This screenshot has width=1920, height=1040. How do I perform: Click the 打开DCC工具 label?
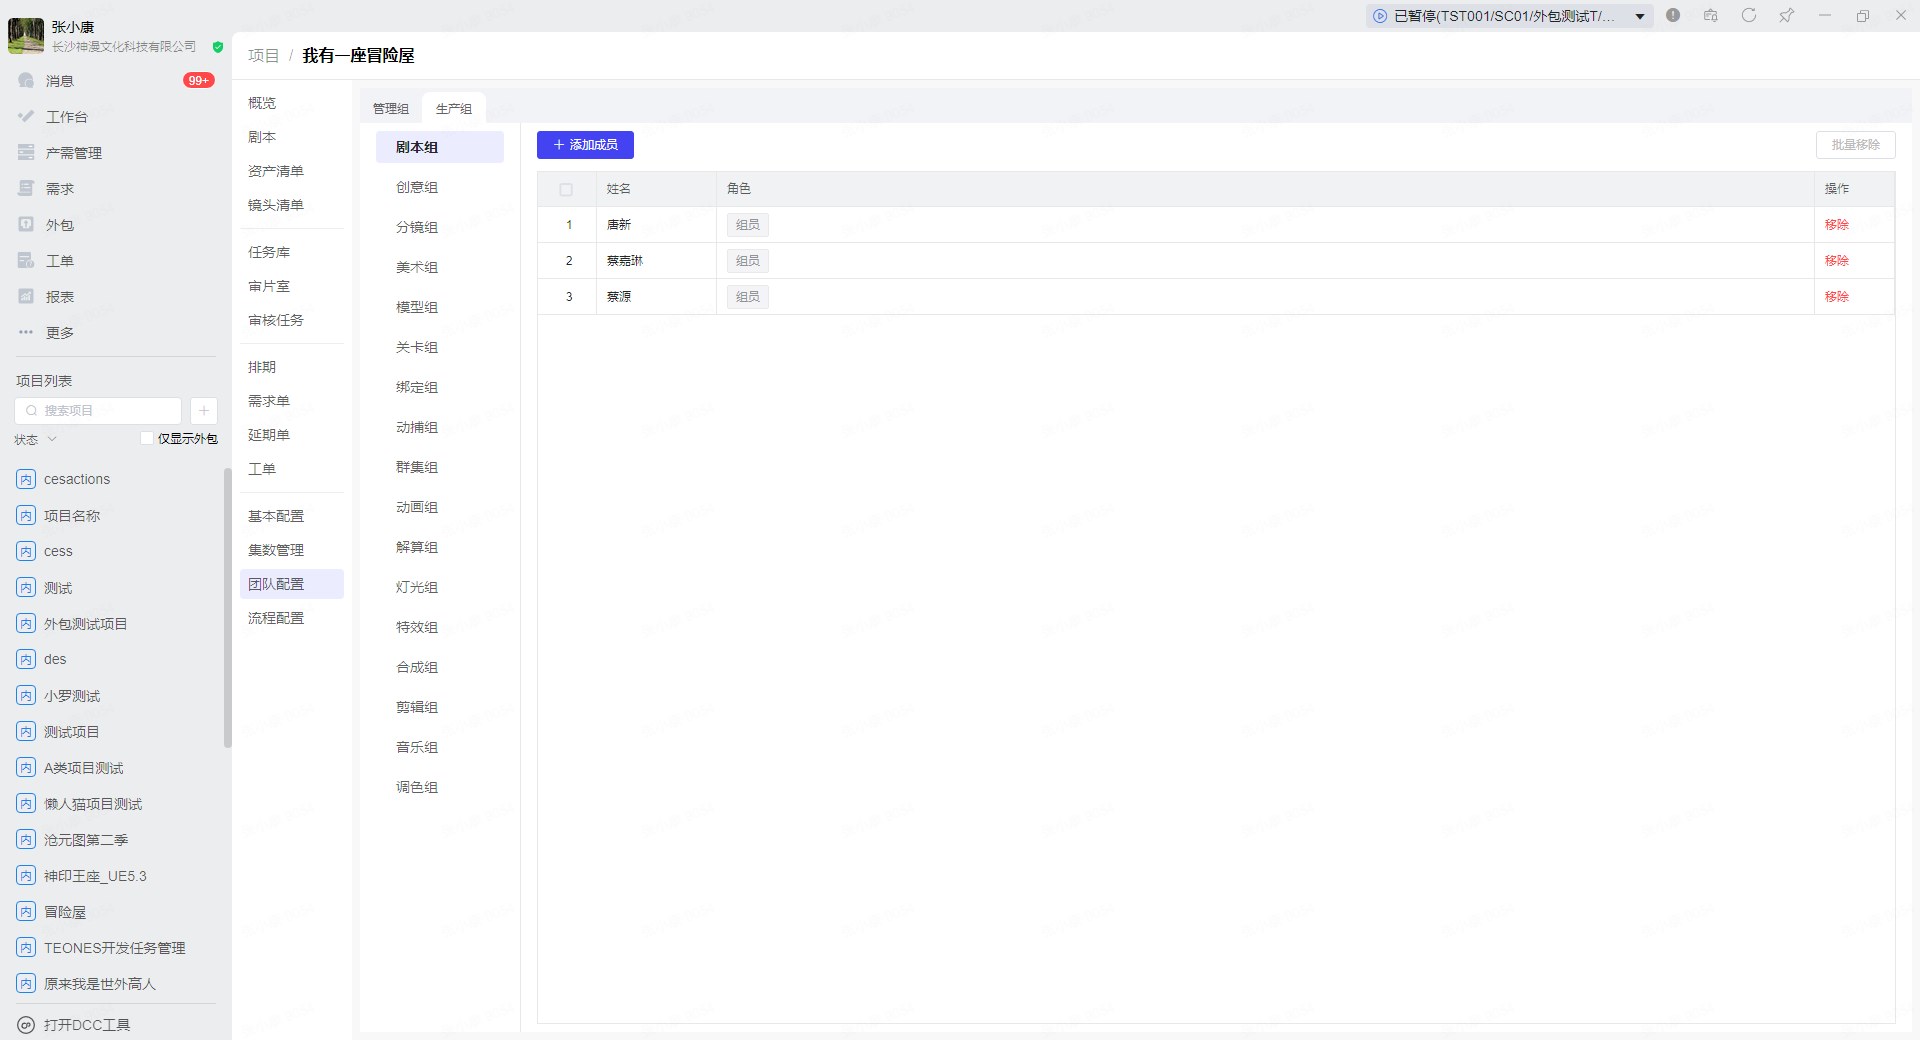(x=87, y=1025)
